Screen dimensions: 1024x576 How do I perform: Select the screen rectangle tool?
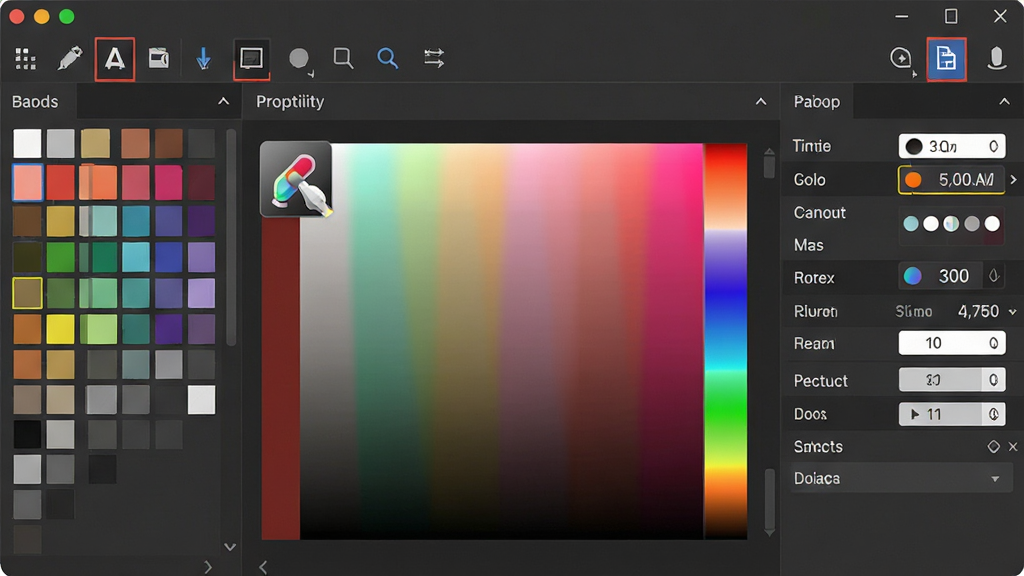click(x=251, y=58)
